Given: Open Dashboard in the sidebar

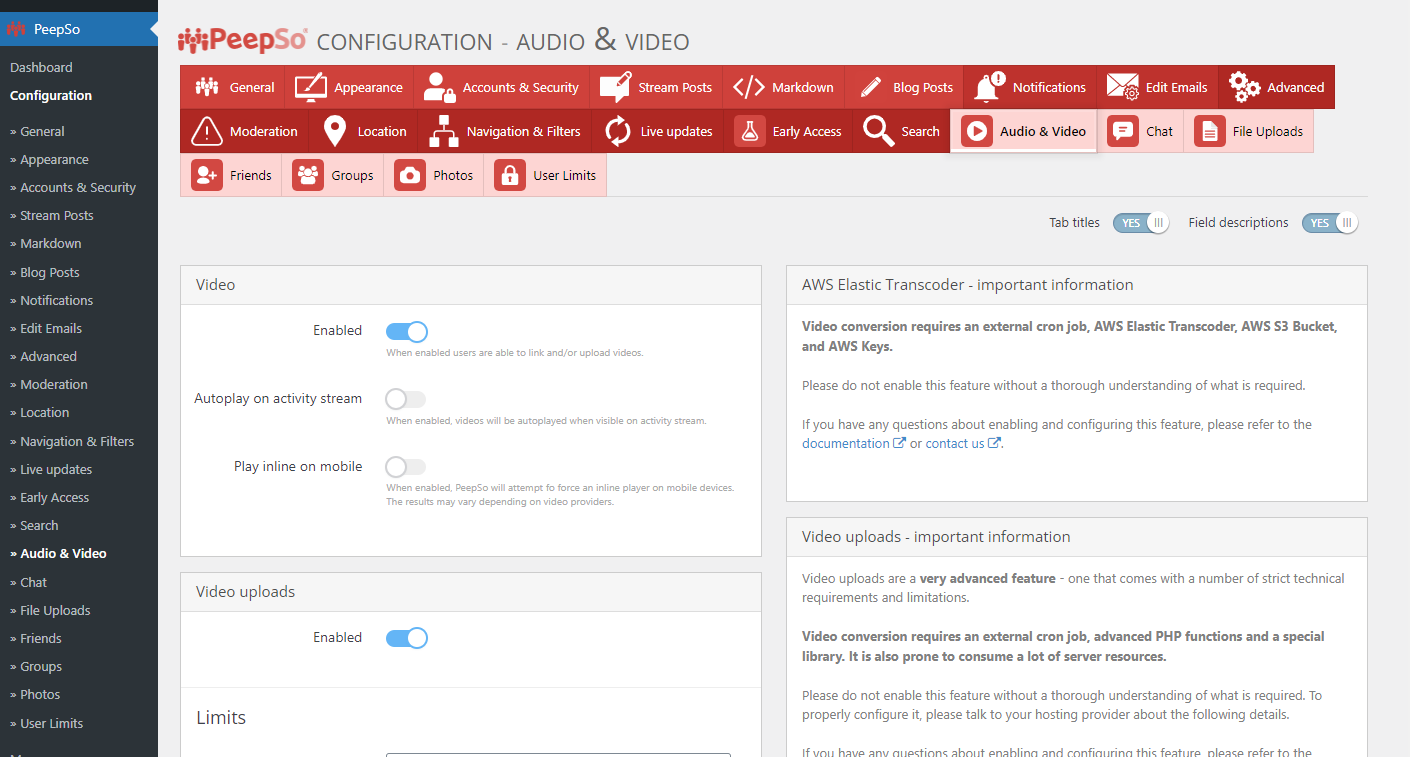Looking at the screenshot, I should coord(41,67).
